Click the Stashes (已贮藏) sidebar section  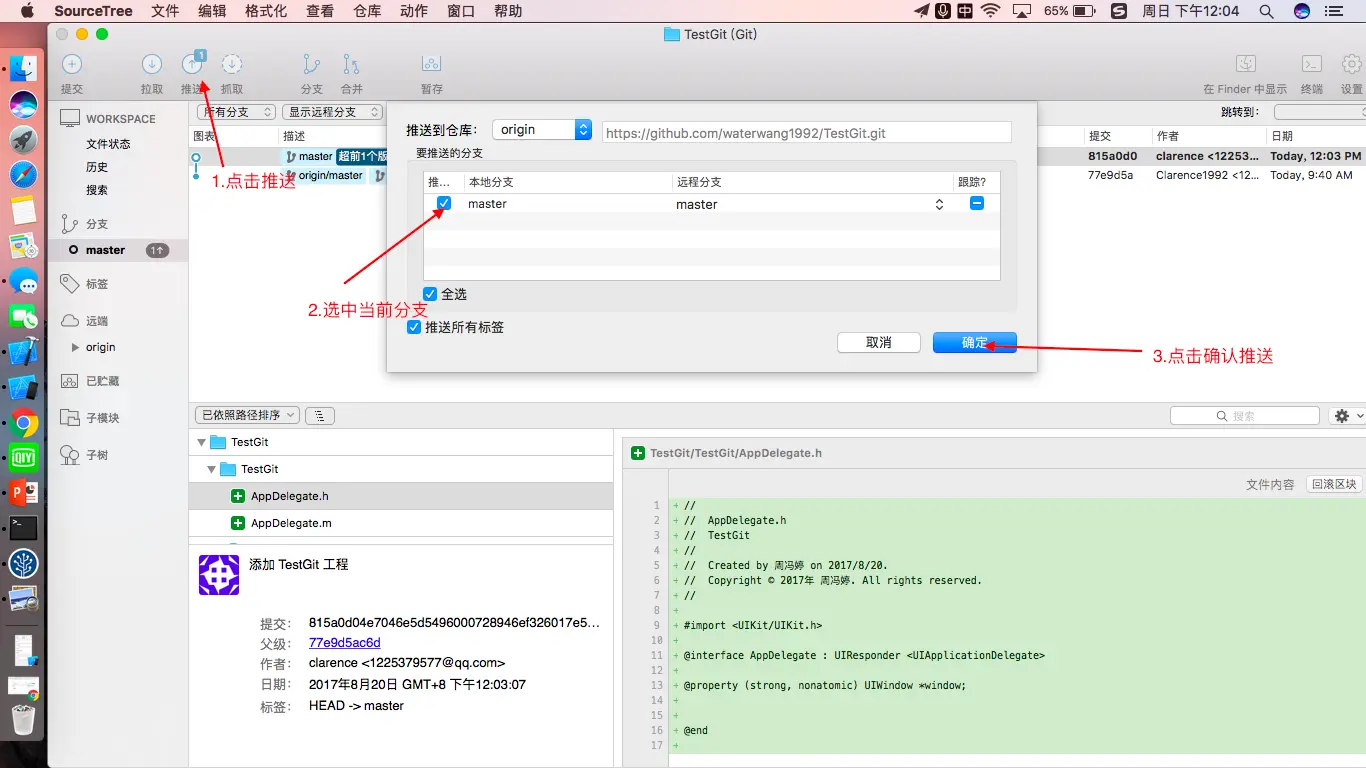102,381
